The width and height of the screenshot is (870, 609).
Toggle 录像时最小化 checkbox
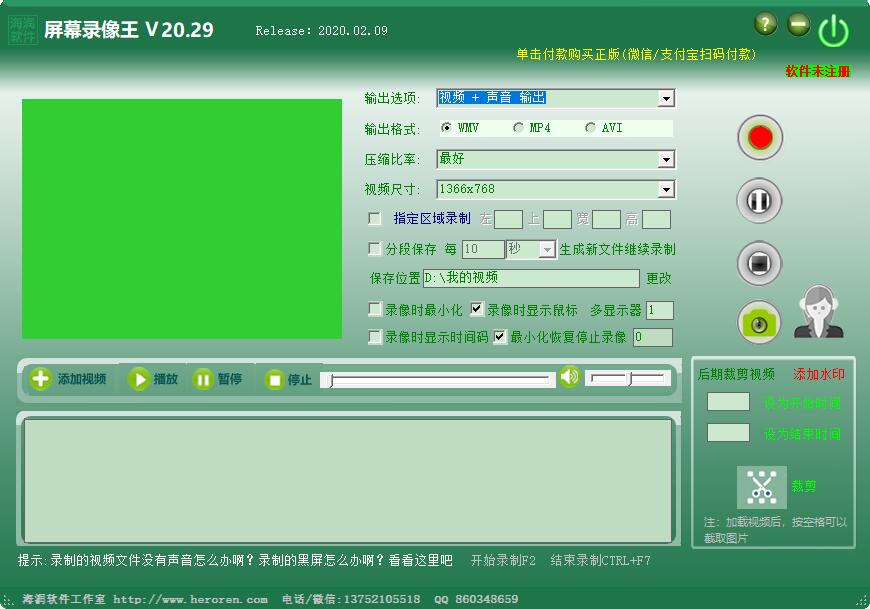coord(375,309)
